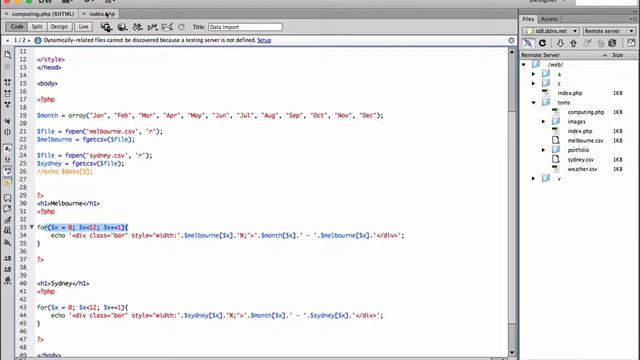This screenshot has height=360, width=640.
Task: Click Collapse Full Tag icon
Action: click(x=7, y=83)
